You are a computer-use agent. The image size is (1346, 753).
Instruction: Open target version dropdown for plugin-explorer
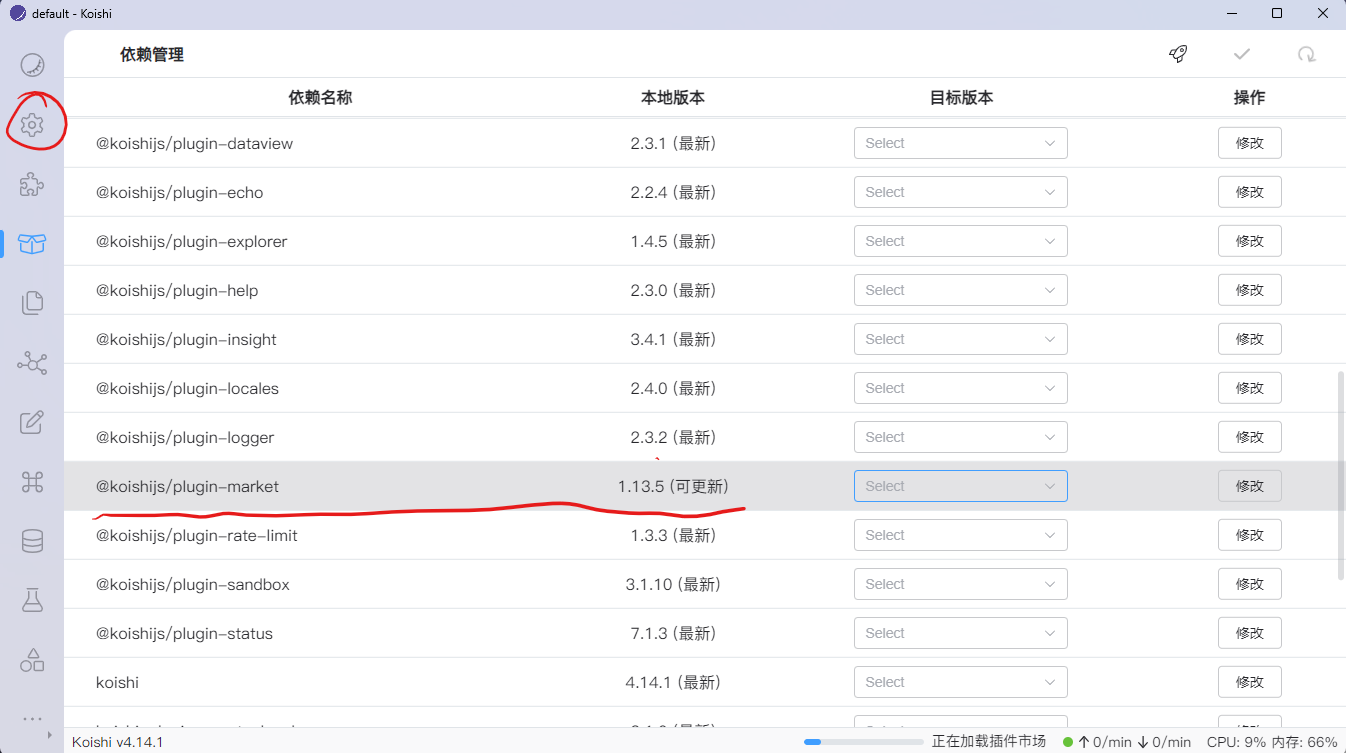tap(960, 241)
